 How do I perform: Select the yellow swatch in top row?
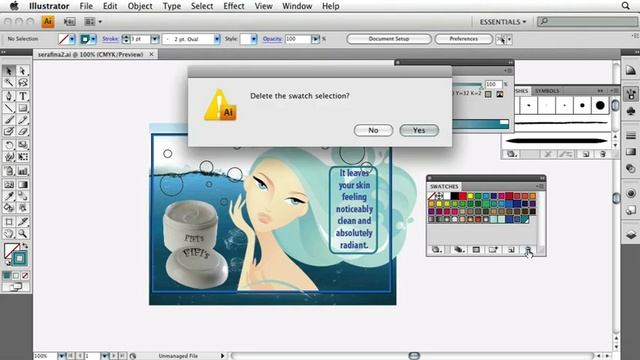pyautogui.click(x=470, y=196)
